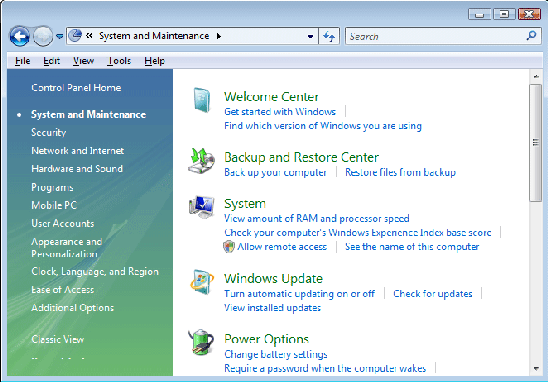This screenshot has height=382, width=548.
Task: Open the Windows Update heading
Action: [273, 278]
